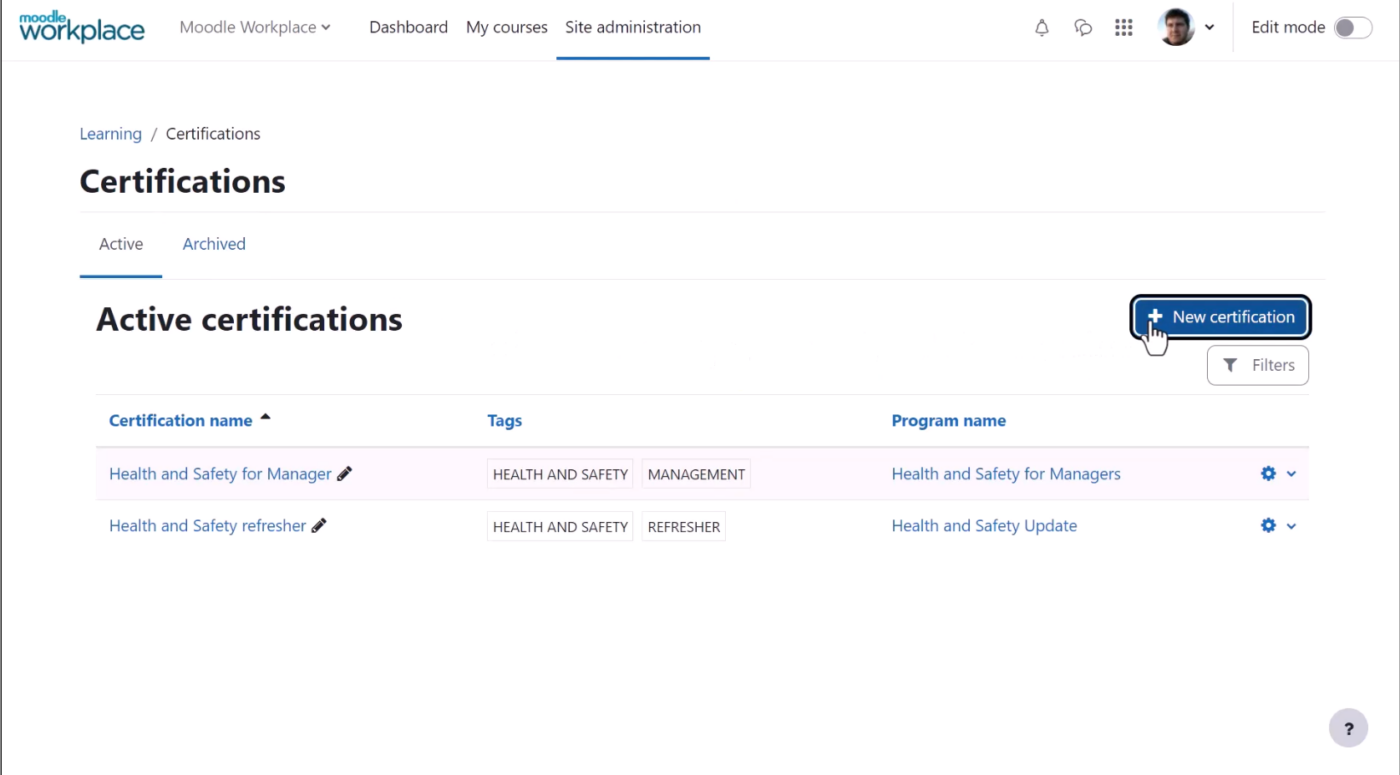
Task: Open the Filters panel
Action: 1257,364
